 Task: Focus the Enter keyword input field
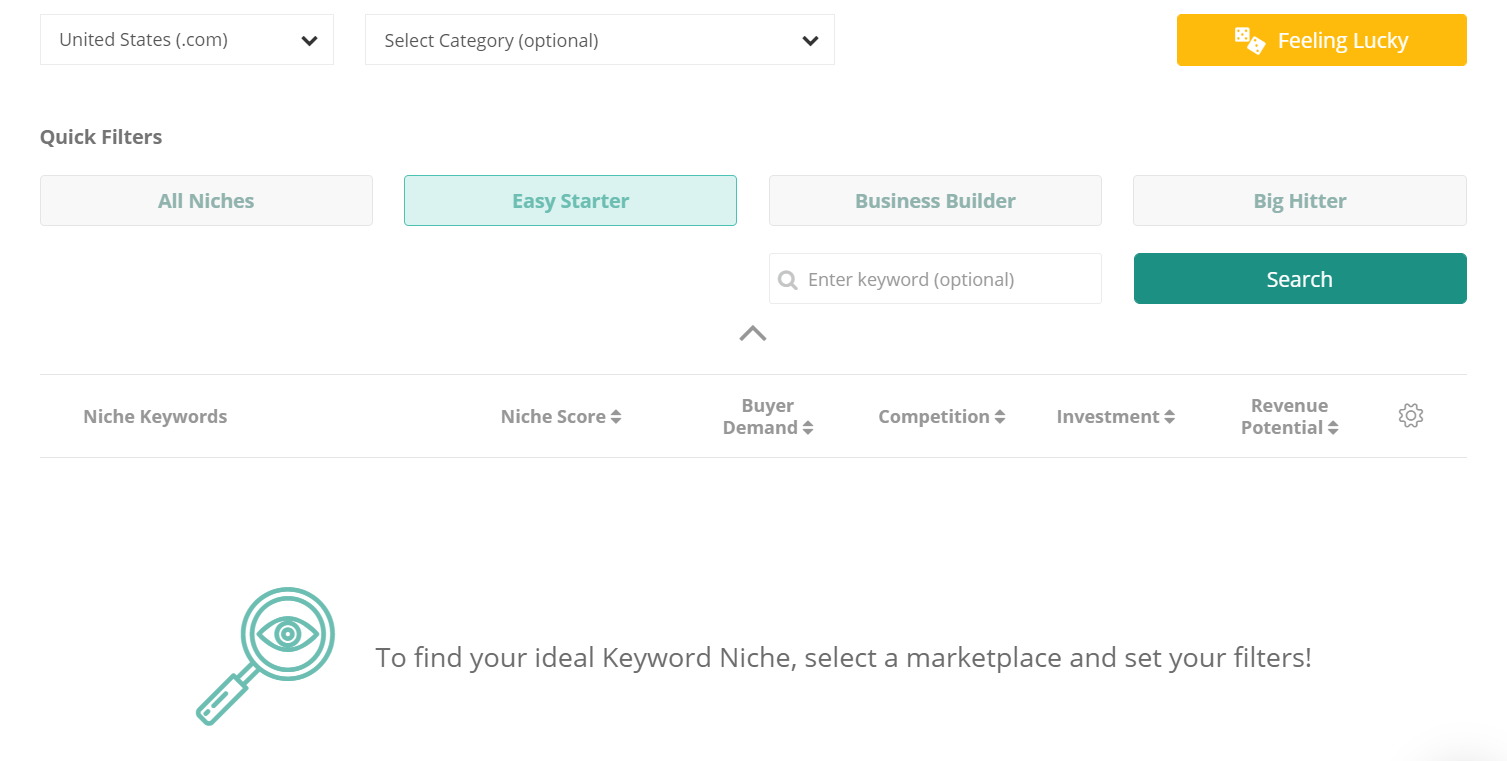click(945, 280)
